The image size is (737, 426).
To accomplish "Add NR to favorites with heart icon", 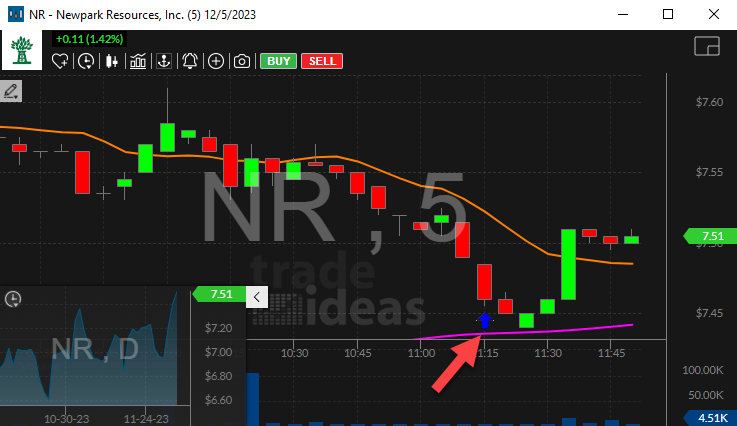I will click(60, 61).
